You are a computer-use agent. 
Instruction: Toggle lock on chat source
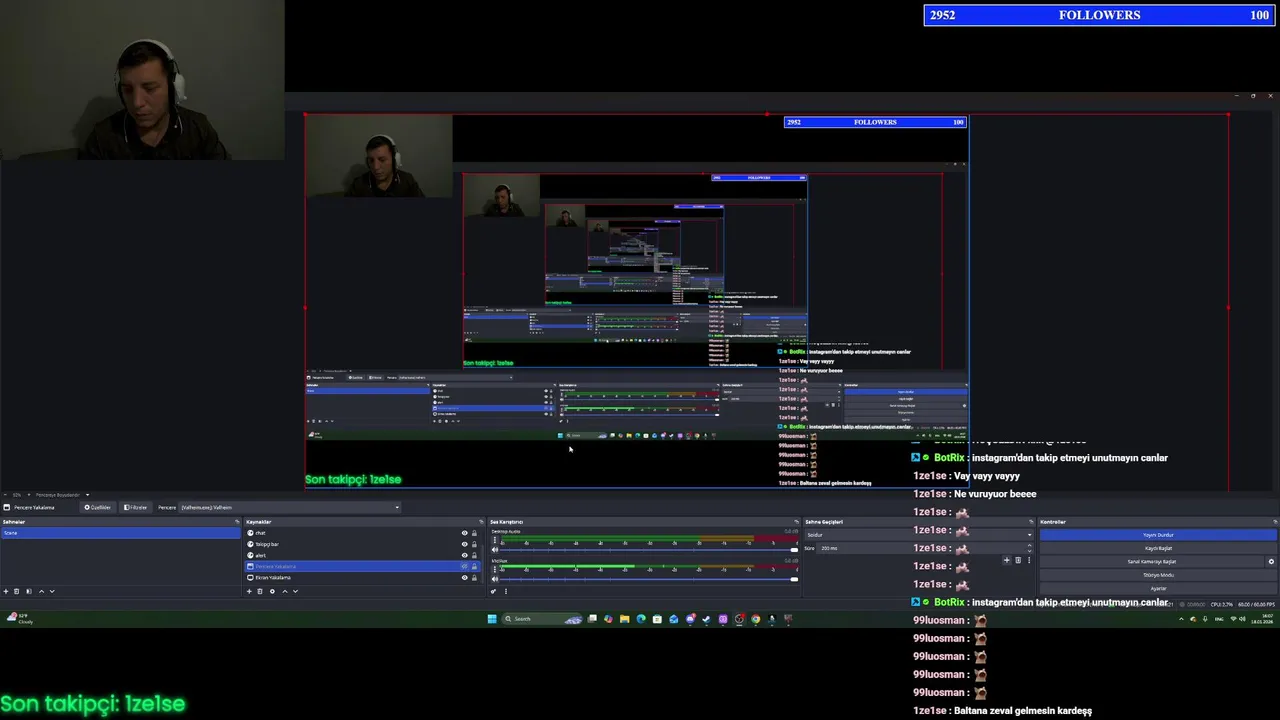coord(474,533)
